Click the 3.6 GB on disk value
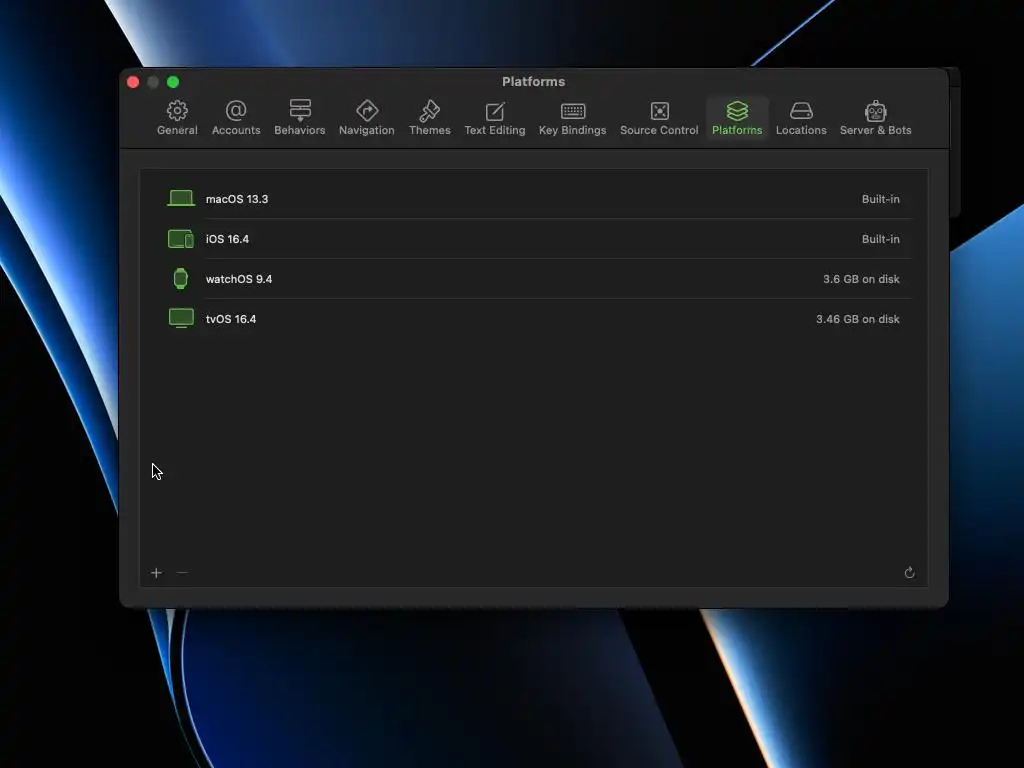The image size is (1024, 768). point(861,279)
